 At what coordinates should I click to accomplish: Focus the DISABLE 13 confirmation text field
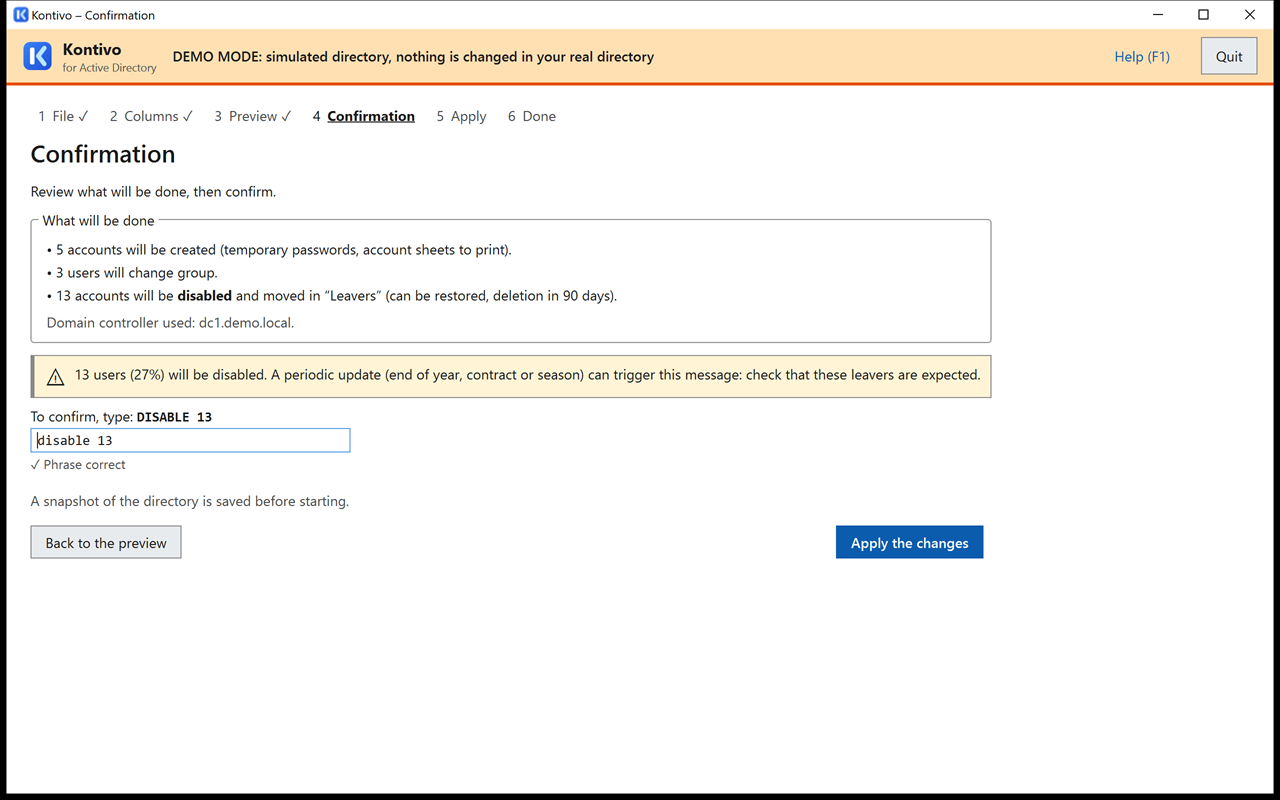pos(190,440)
